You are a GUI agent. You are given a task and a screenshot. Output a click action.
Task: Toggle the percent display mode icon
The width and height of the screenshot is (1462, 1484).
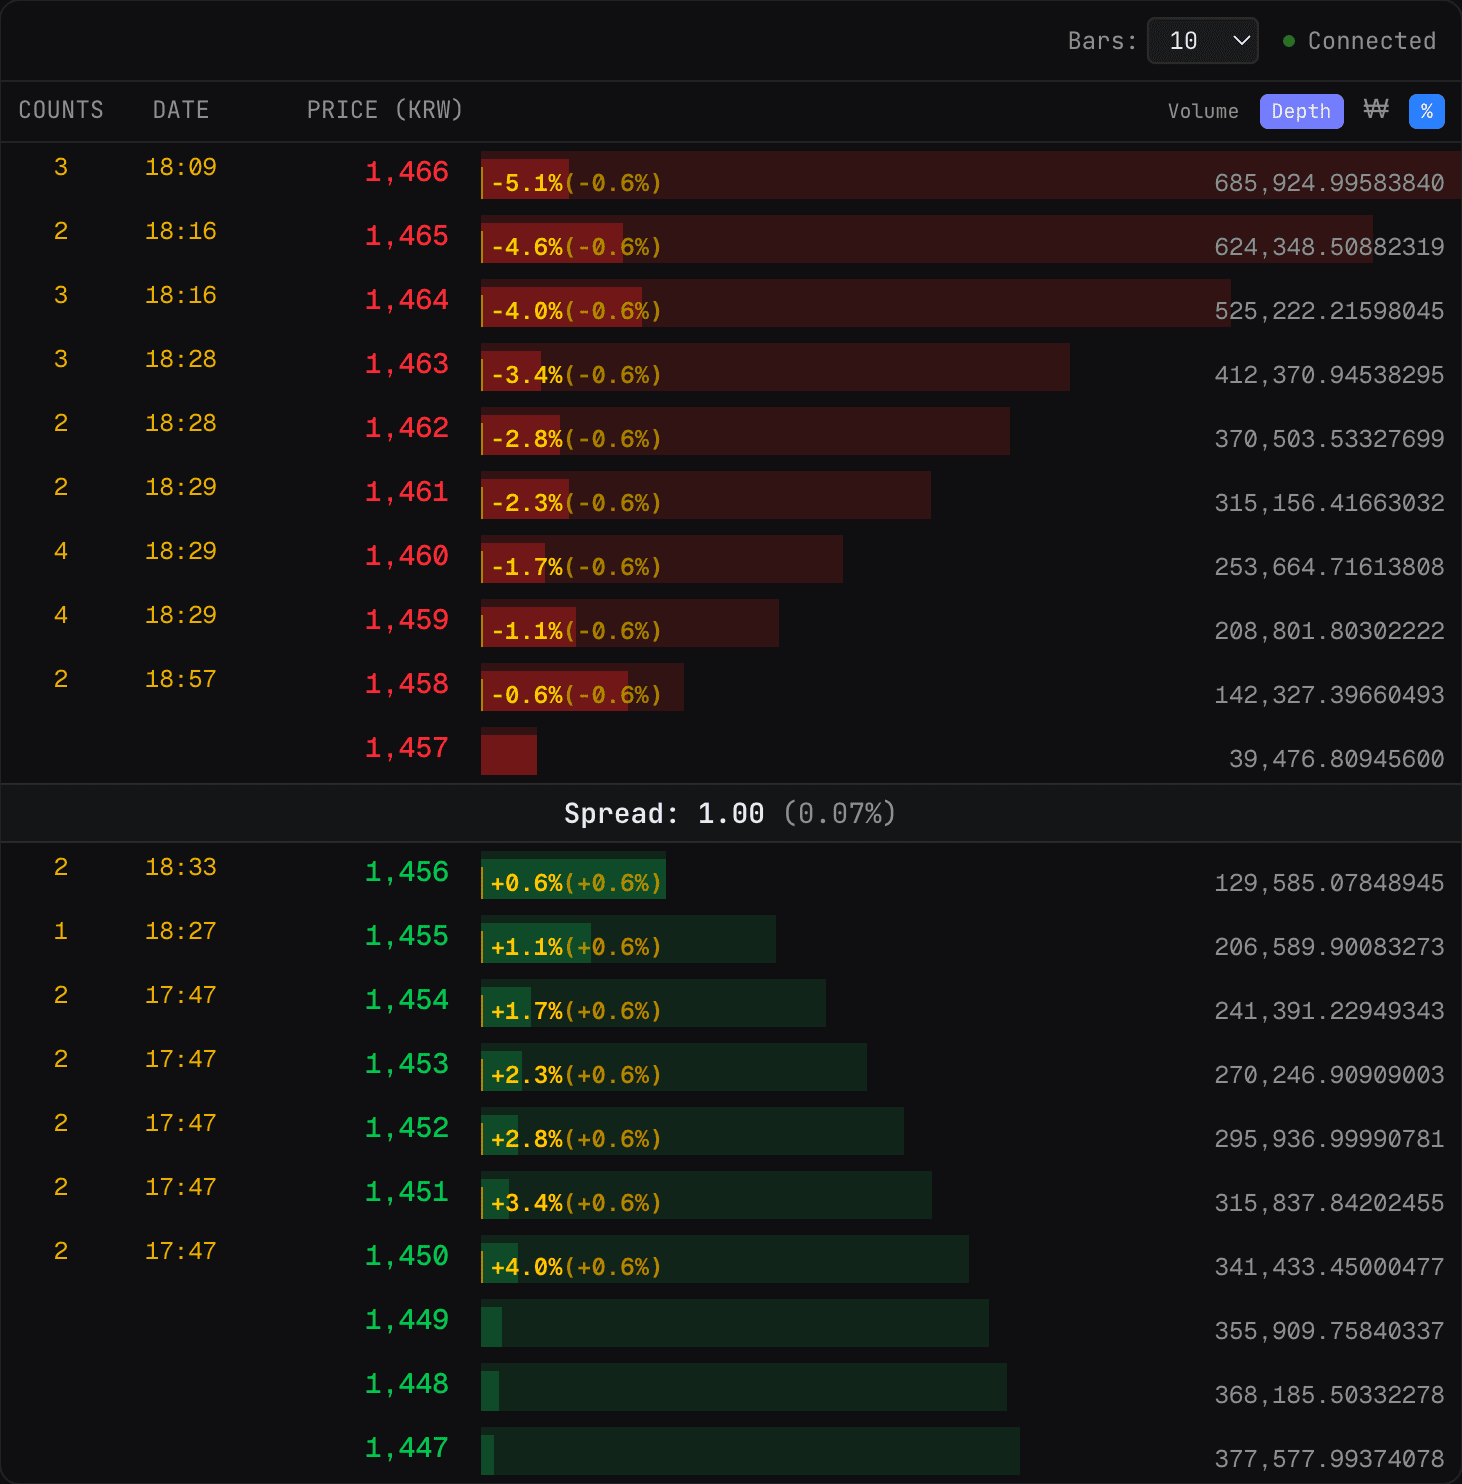(1427, 111)
